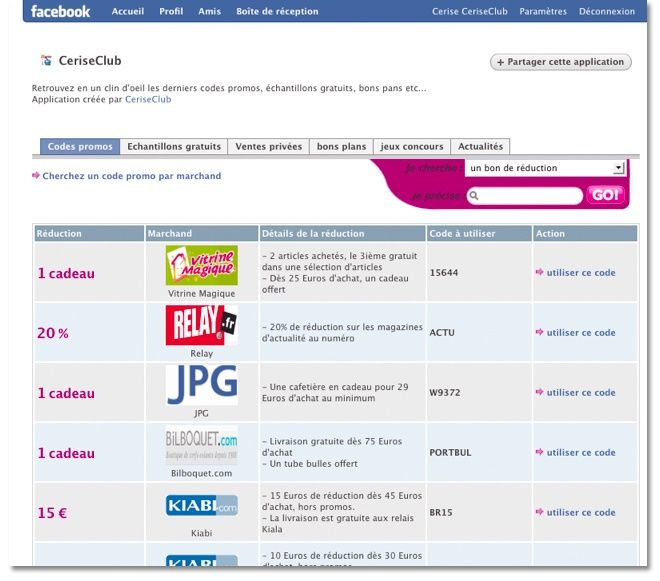Click the arrow icon in the PORTBUL row
Screen dimensions: 660x581
point(540,452)
